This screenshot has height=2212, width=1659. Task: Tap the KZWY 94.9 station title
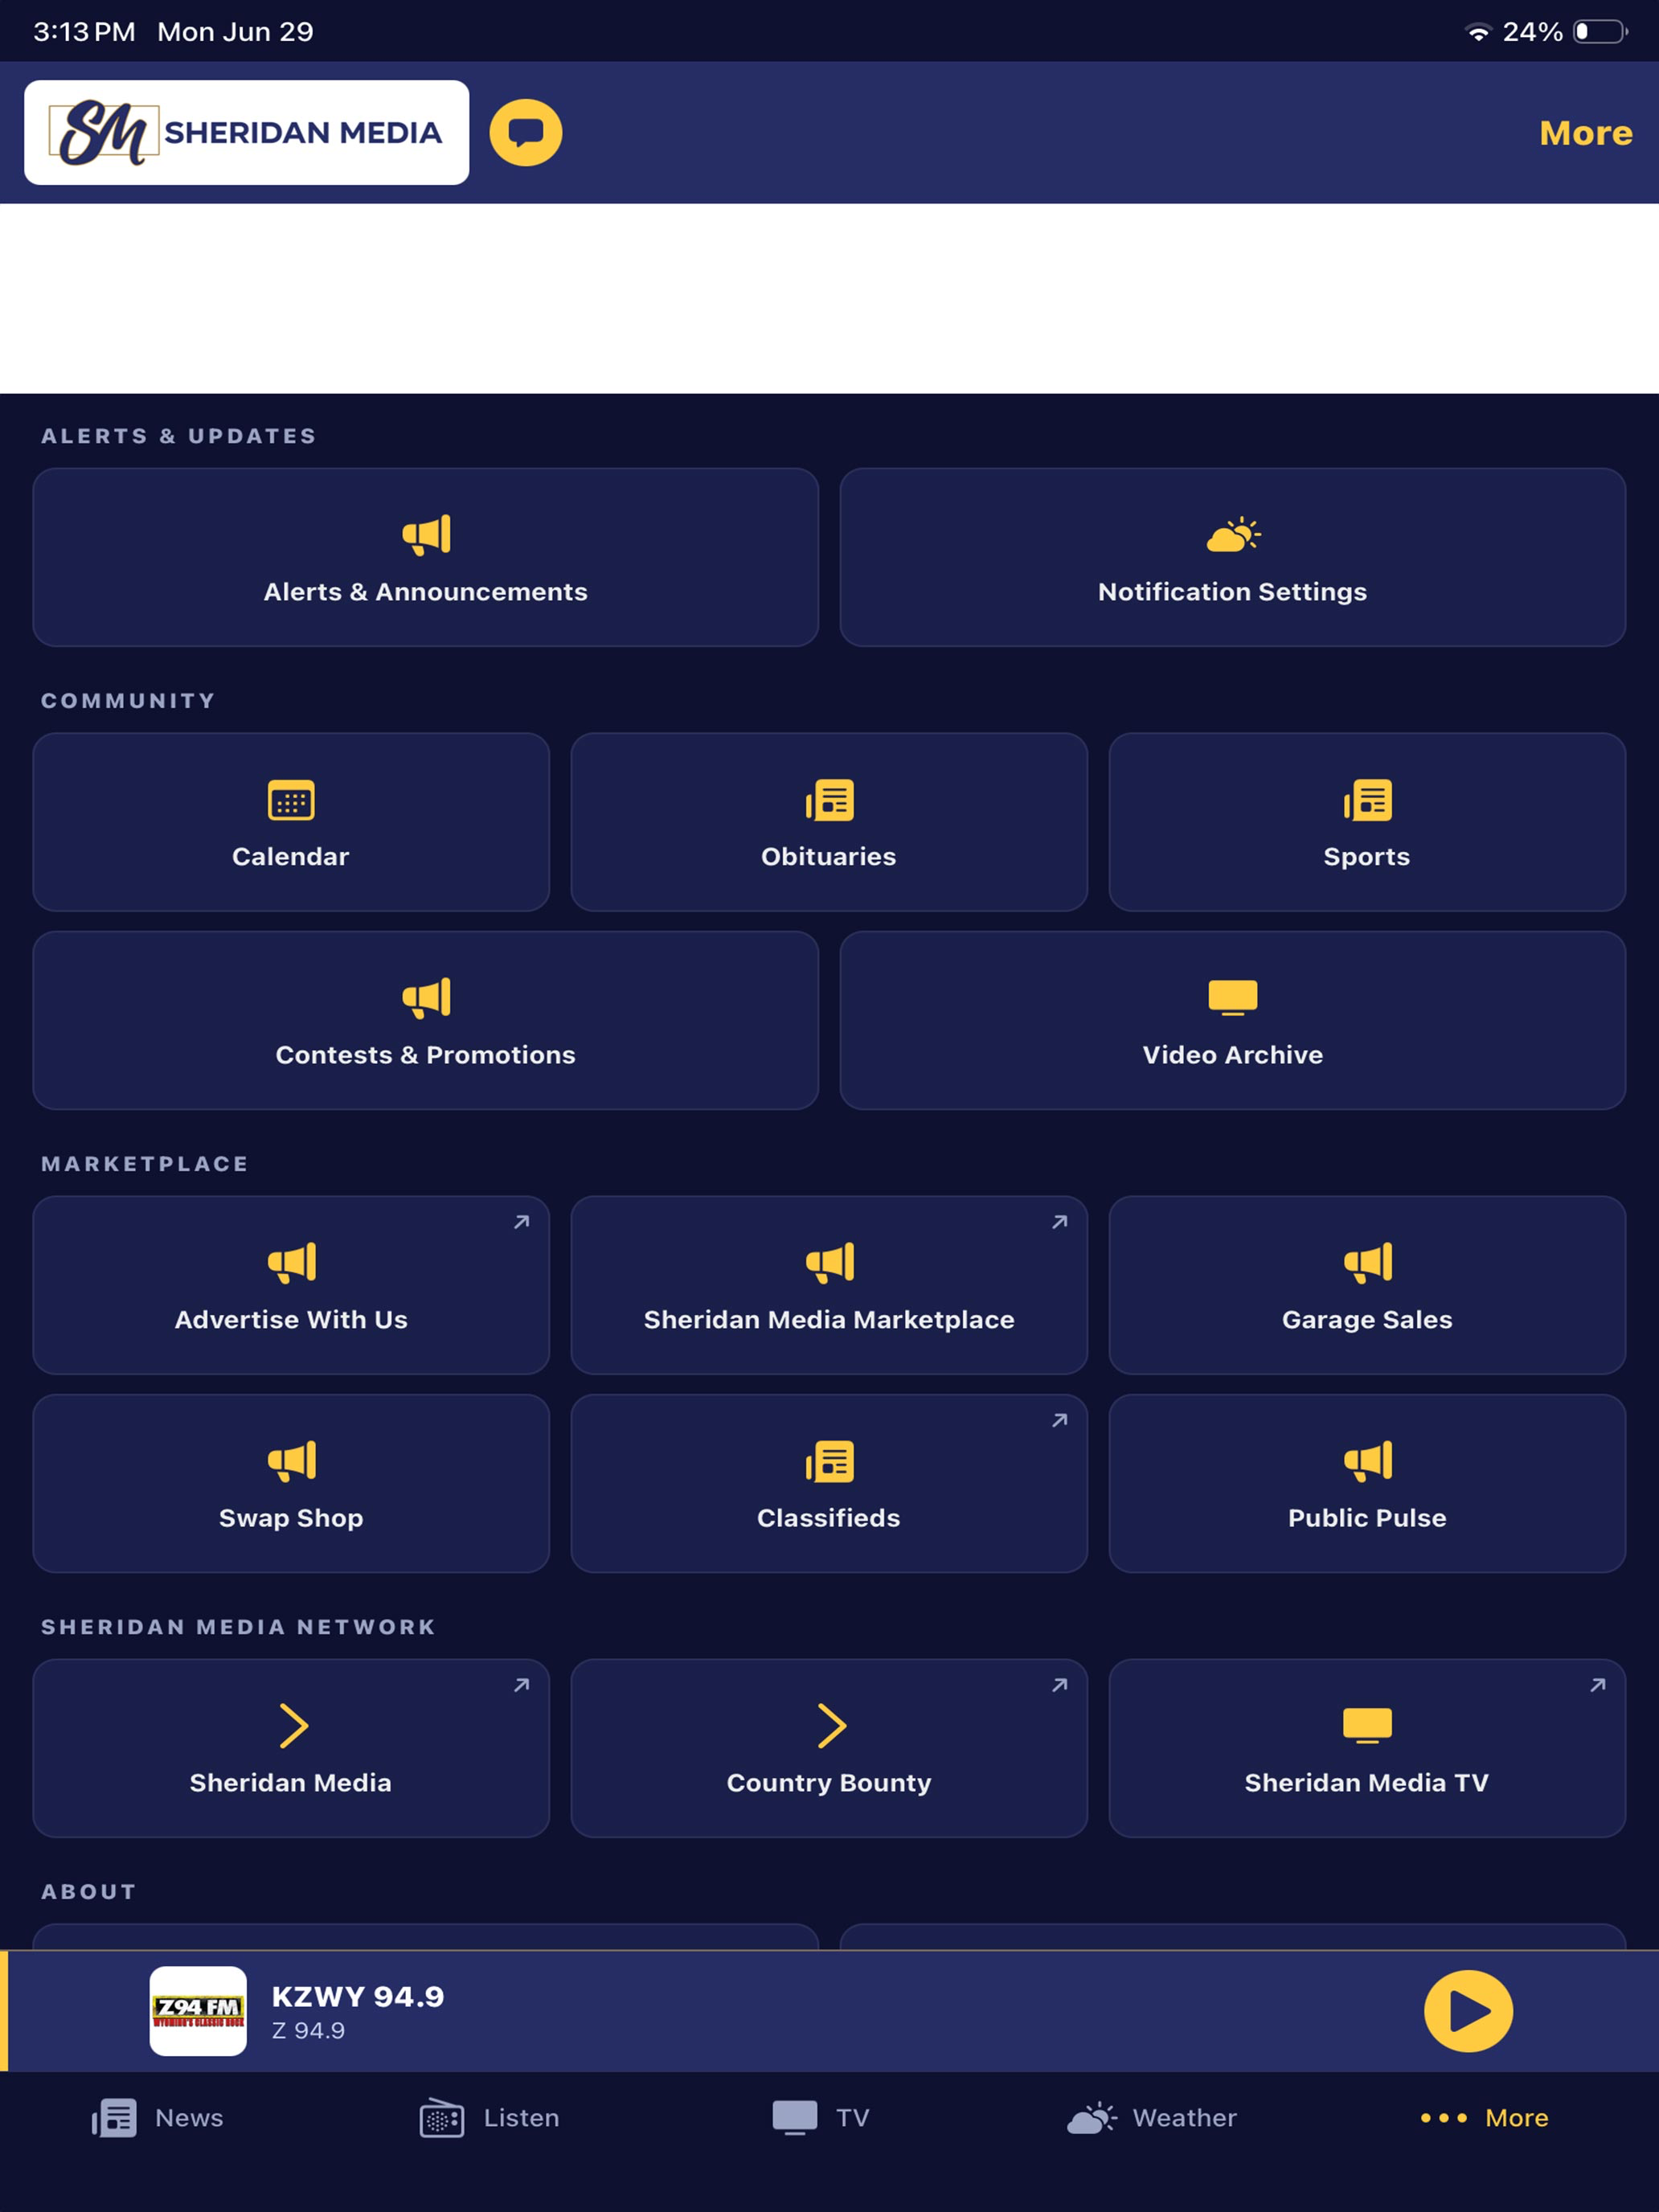click(358, 1996)
